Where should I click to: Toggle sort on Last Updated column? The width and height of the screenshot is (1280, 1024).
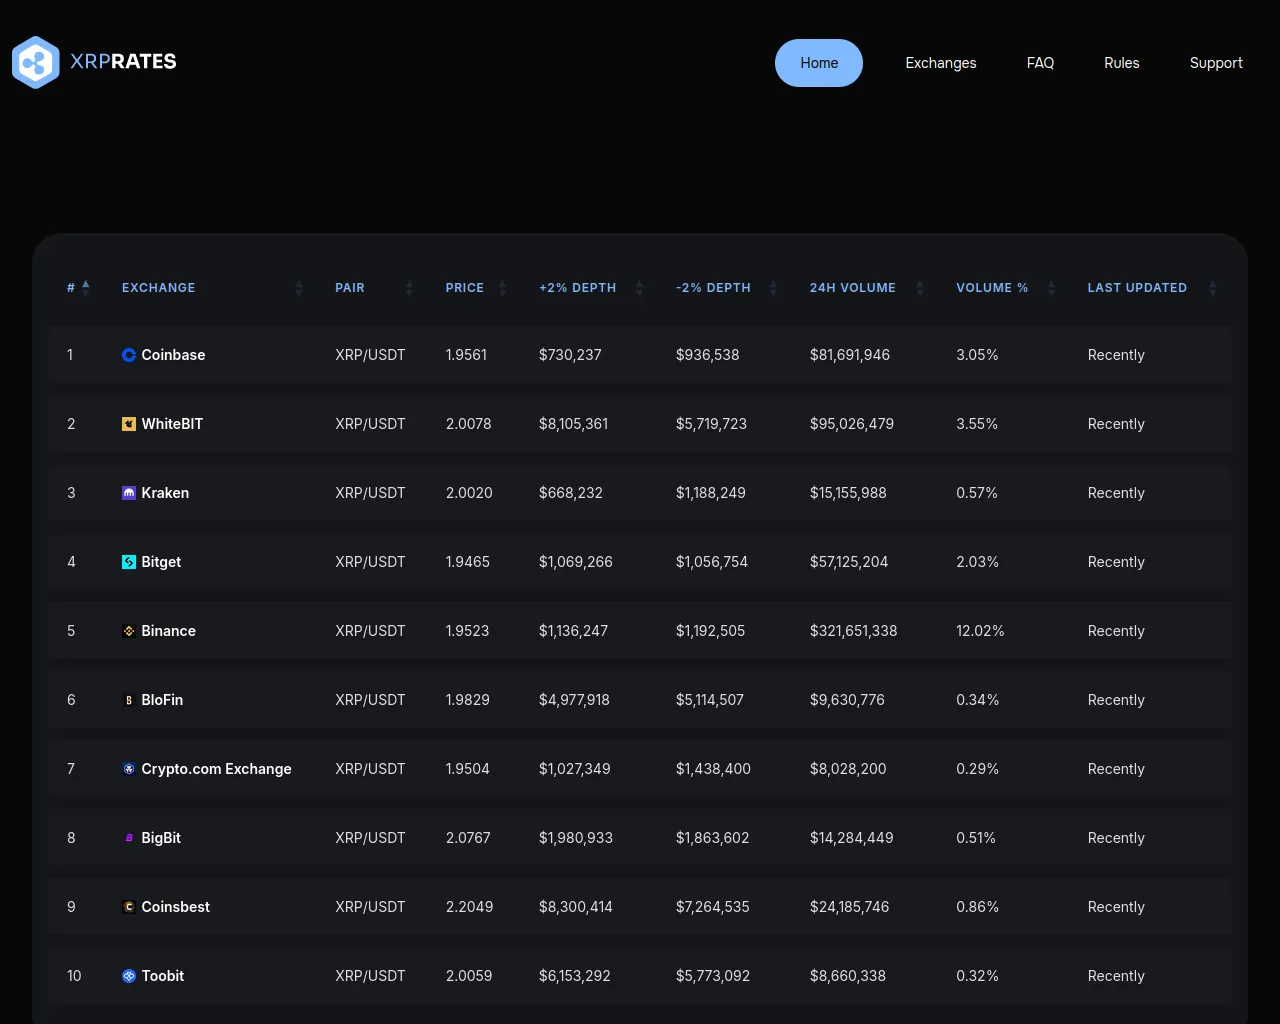tap(1212, 288)
